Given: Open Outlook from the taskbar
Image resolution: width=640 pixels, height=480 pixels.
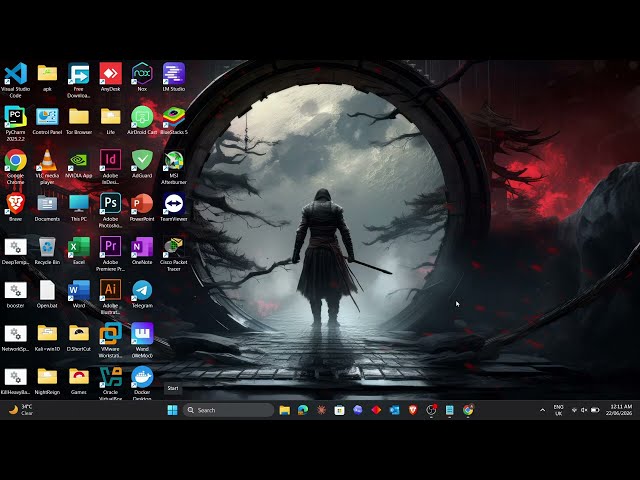Looking at the screenshot, I should tap(394, 410).
